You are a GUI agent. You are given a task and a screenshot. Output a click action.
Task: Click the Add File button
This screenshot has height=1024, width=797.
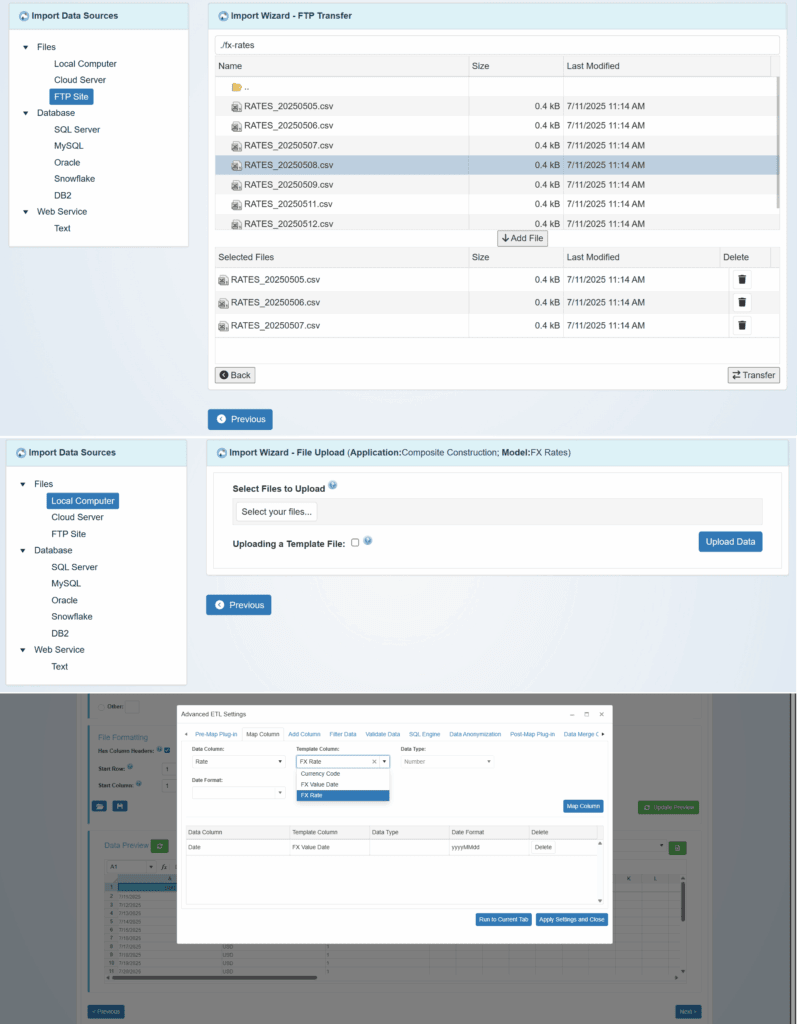[x=522, y=238]
